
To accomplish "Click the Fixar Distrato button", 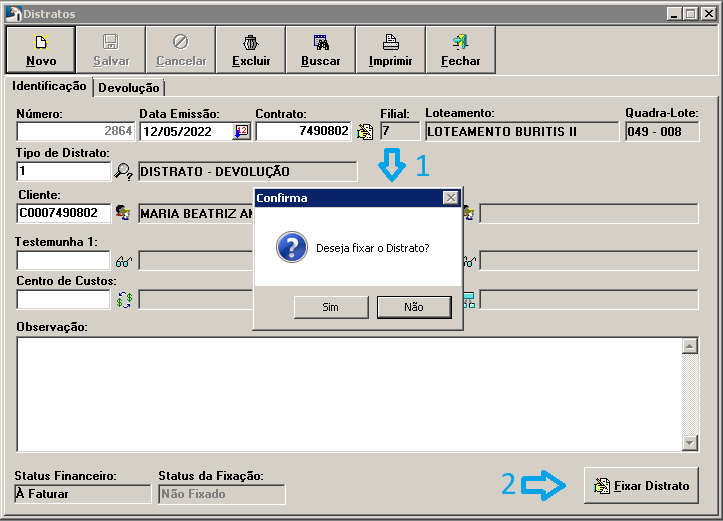I will tap(641, 486).
